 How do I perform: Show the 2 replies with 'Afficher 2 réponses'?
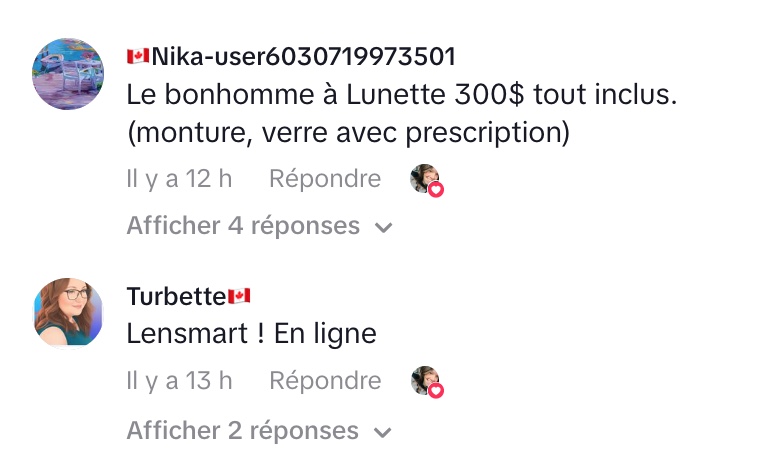coord(243,431)
